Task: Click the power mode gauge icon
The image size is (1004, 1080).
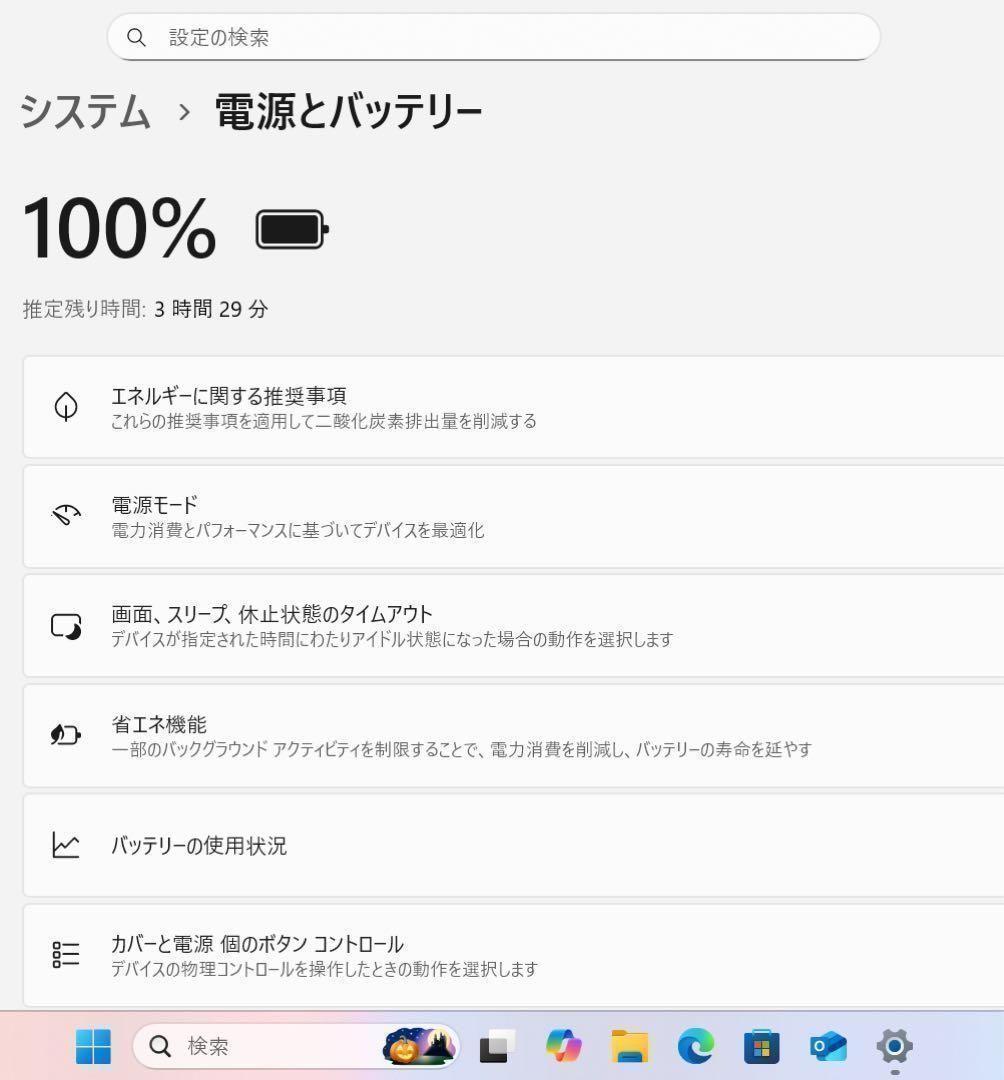Action: pyautogui.click(x=66, y=516)
